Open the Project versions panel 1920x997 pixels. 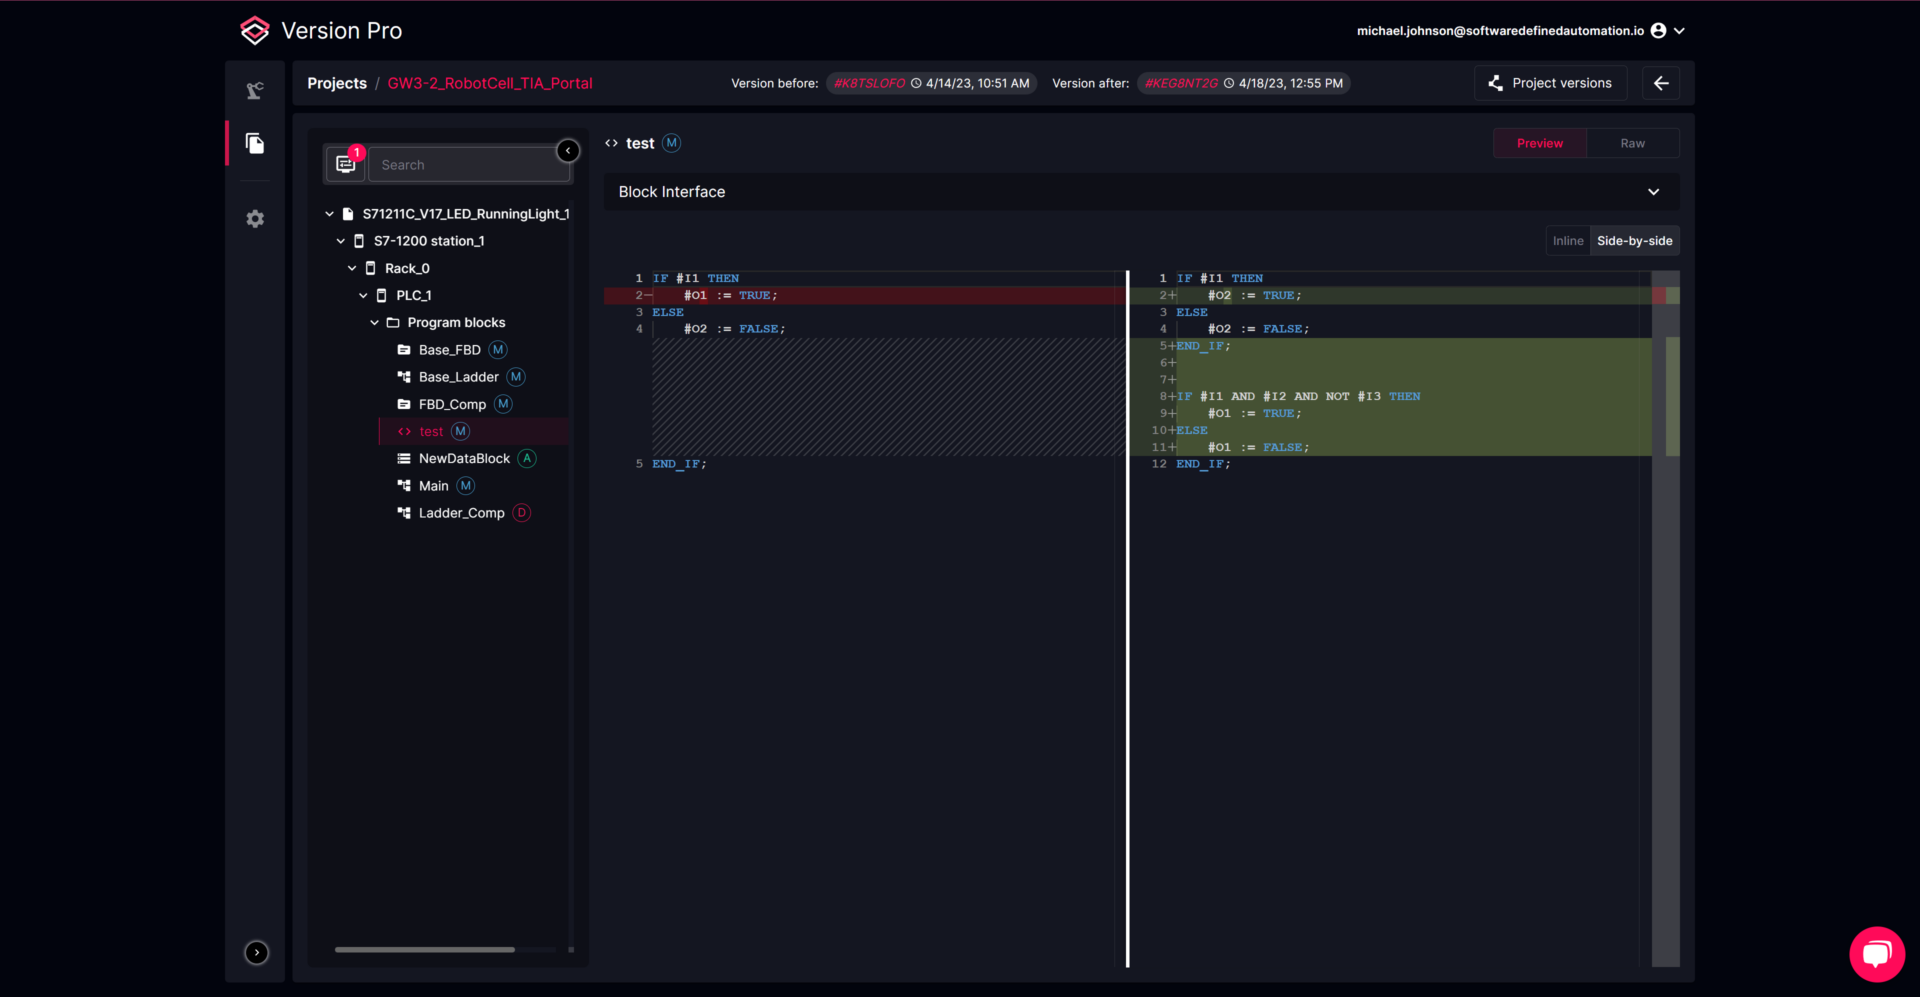coord(1550,83)
